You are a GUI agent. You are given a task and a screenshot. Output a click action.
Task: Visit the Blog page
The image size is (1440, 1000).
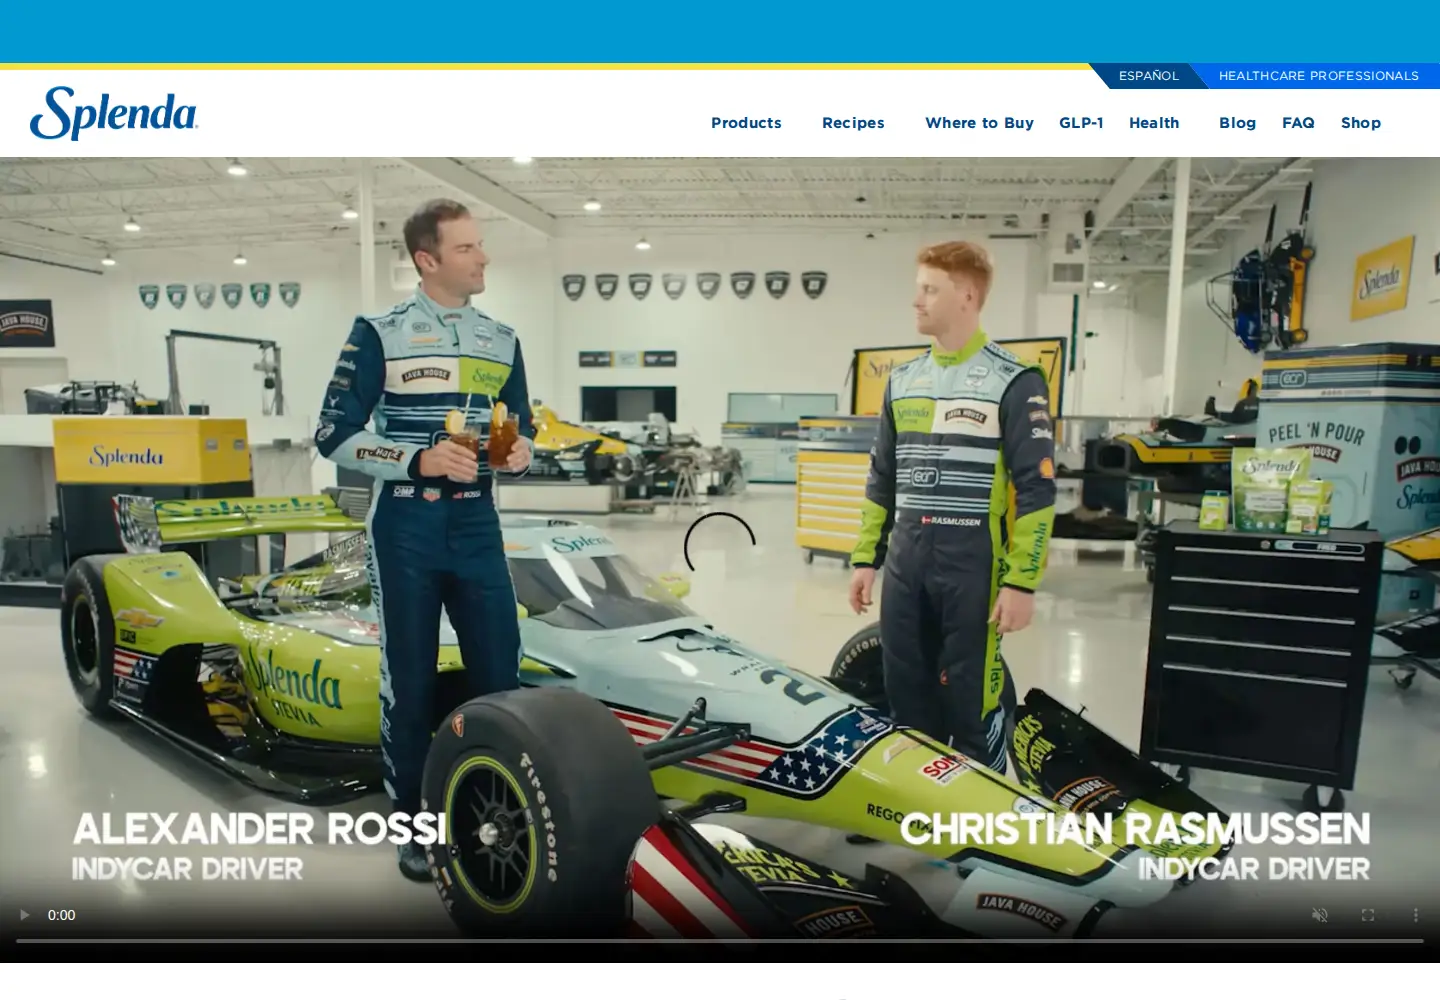[1237, 123]
